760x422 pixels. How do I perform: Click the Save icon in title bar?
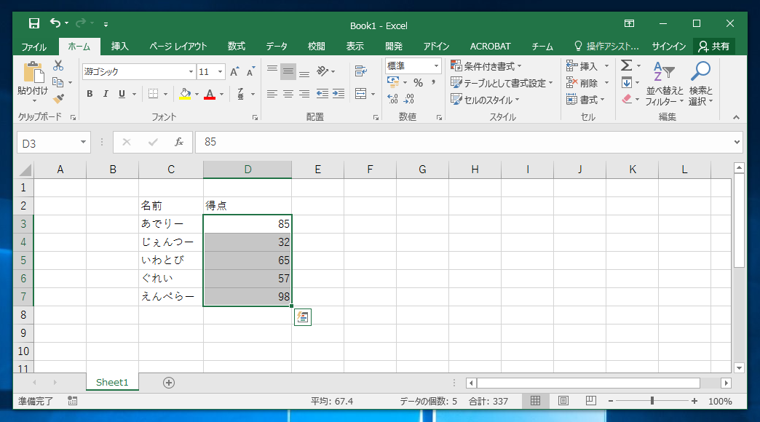pos(34,23)
